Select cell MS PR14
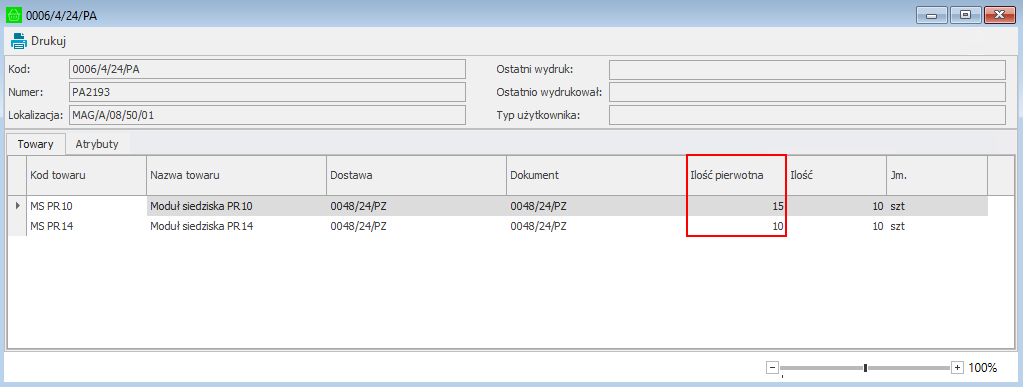The height and width of the screenshot is (387, 1023). click(86, 226)
